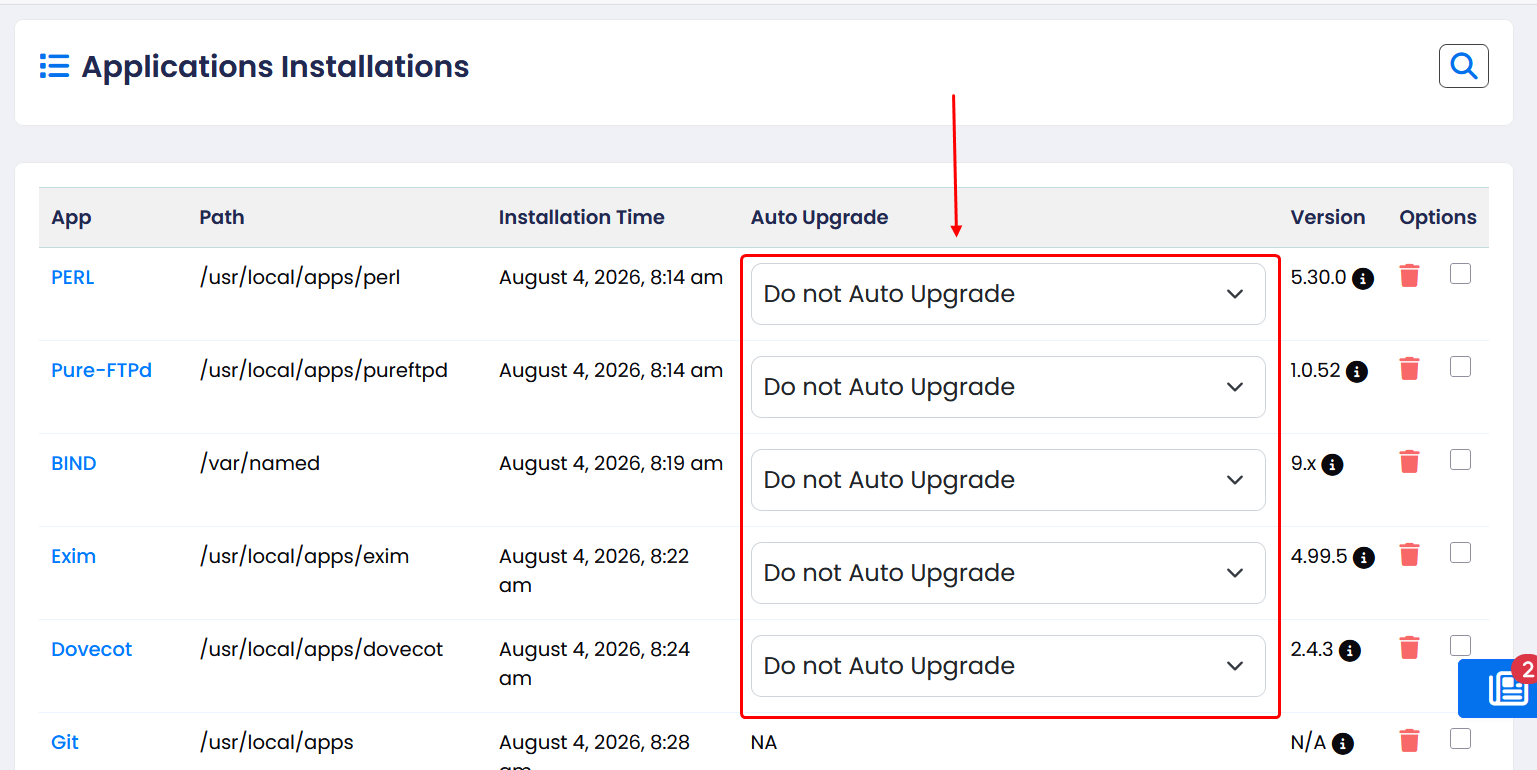Show Dovecot version info icon details

[1350, 651]
